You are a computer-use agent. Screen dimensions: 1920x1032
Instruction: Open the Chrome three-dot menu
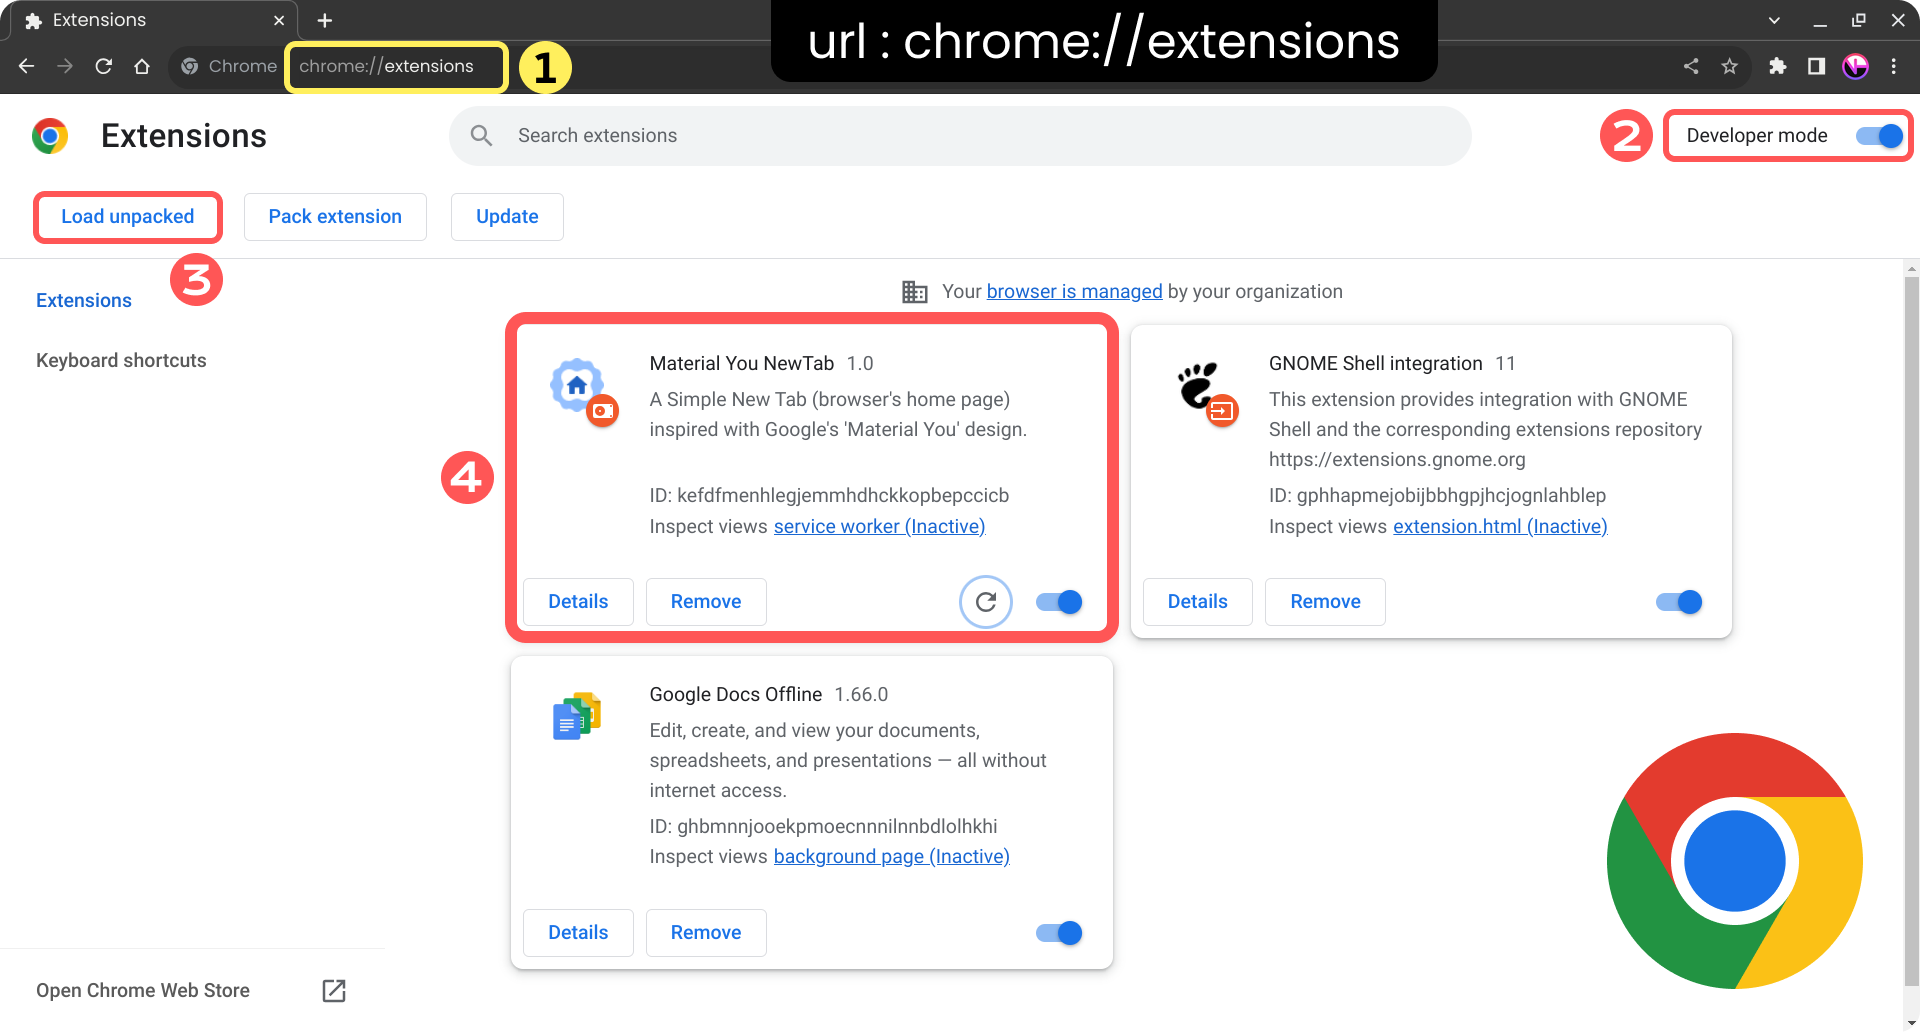pos(1893,66)
